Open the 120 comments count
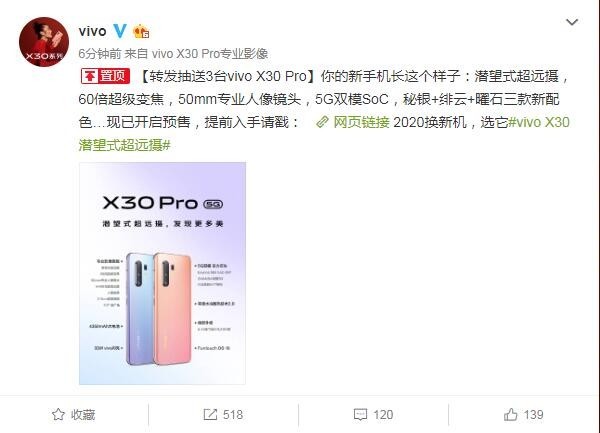The width and height of the screenshot is (600, 433). pyautogui.click(x=383, y=415)
